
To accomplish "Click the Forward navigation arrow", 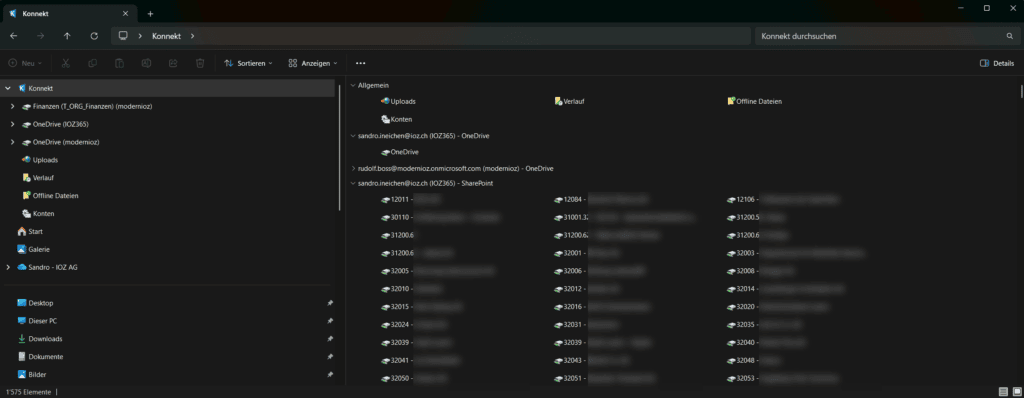I will [40, 36].
